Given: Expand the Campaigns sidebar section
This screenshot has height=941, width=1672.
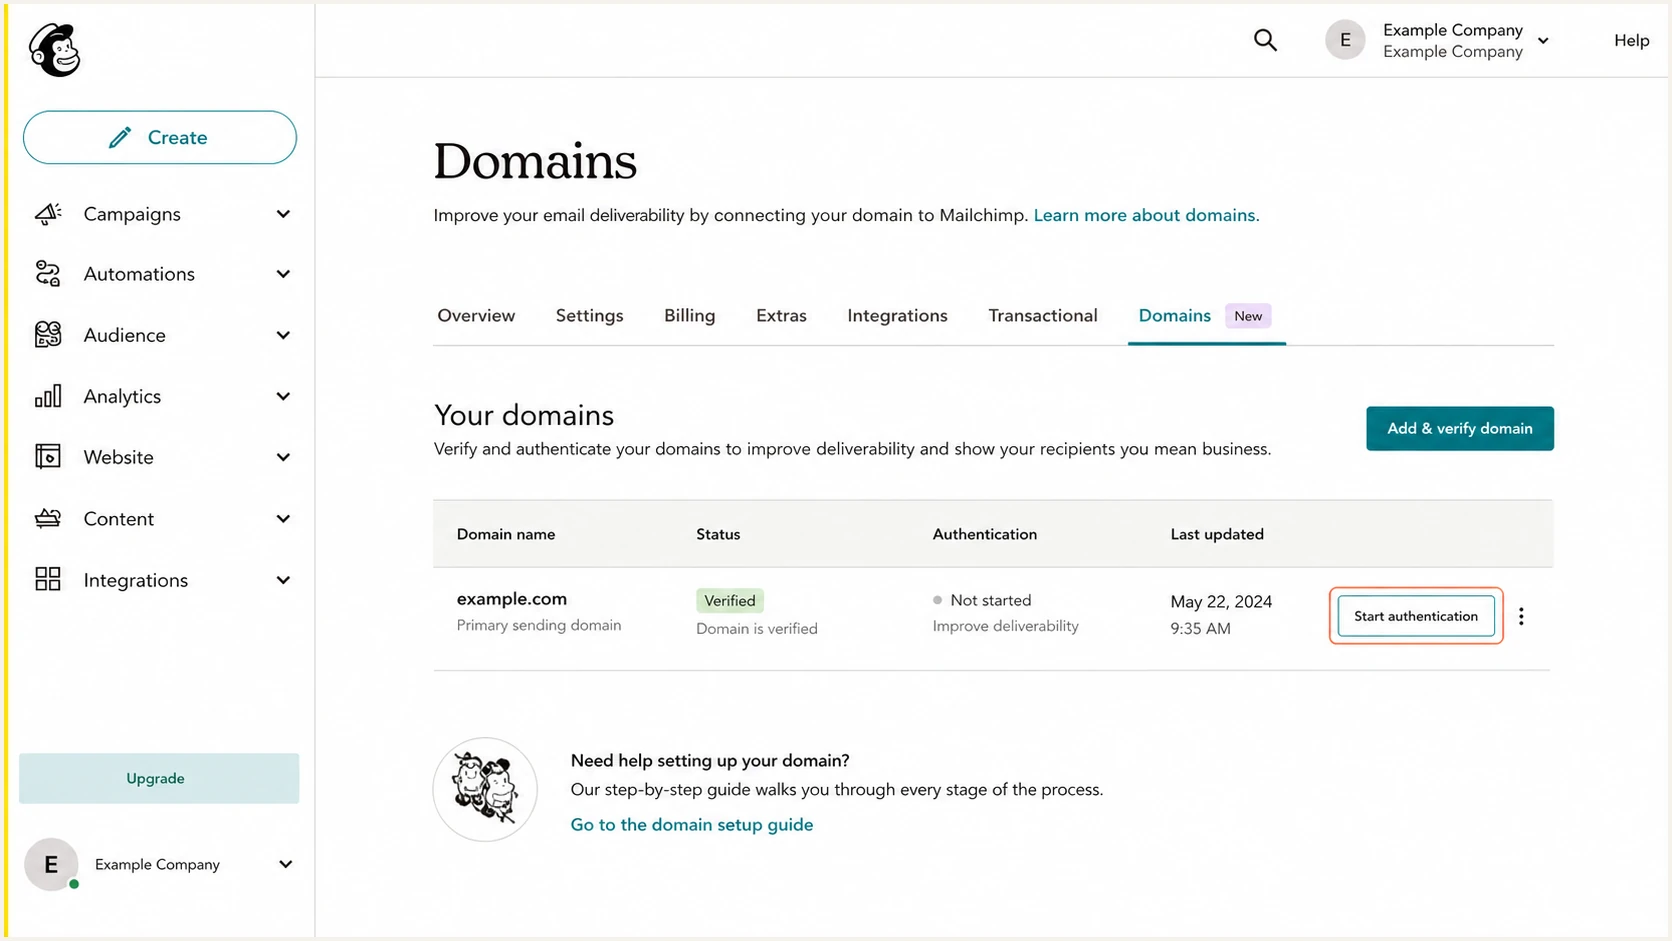Looking at the screenshot, I should [283, 214].
